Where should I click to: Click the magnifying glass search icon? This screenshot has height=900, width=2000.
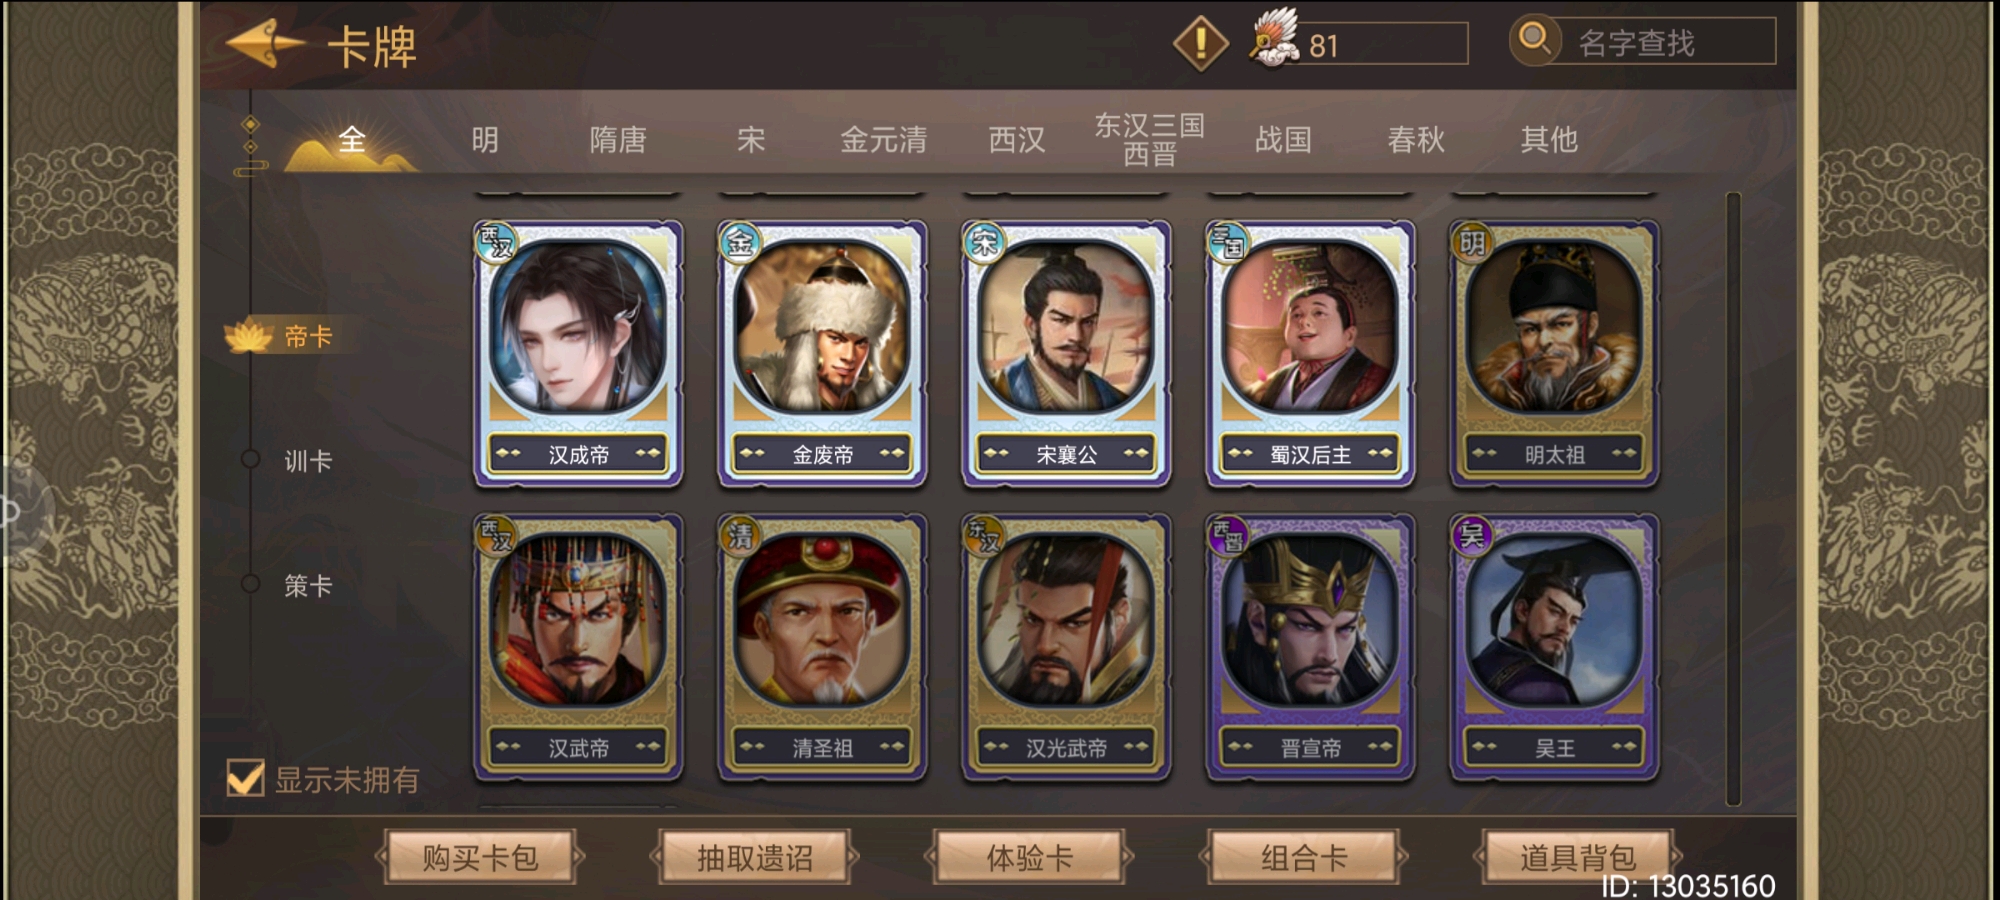[x=1534, y=40]
